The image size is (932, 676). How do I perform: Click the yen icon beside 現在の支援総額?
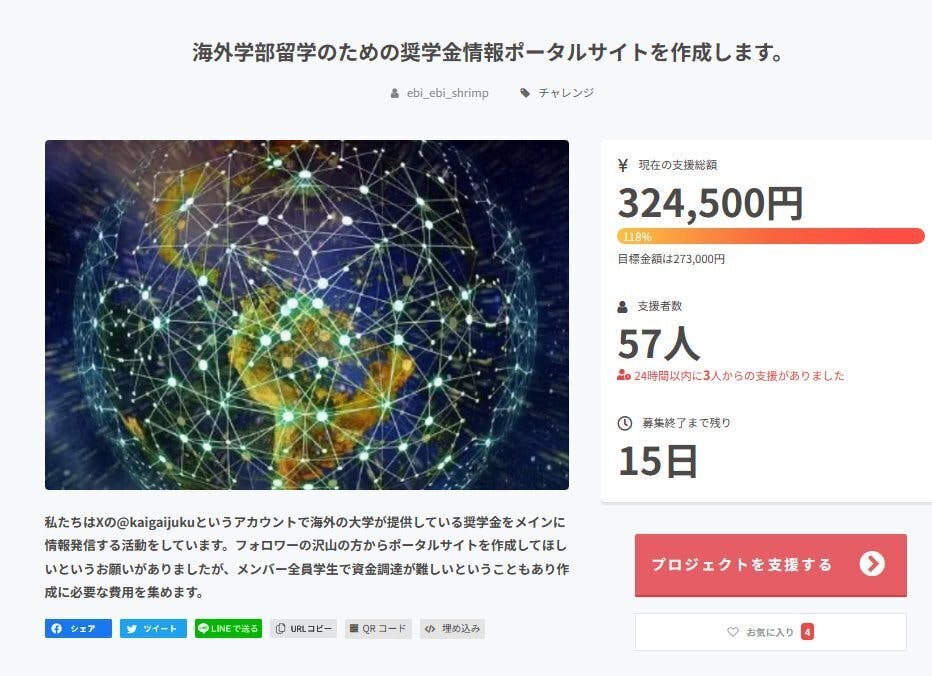[623, 165]
